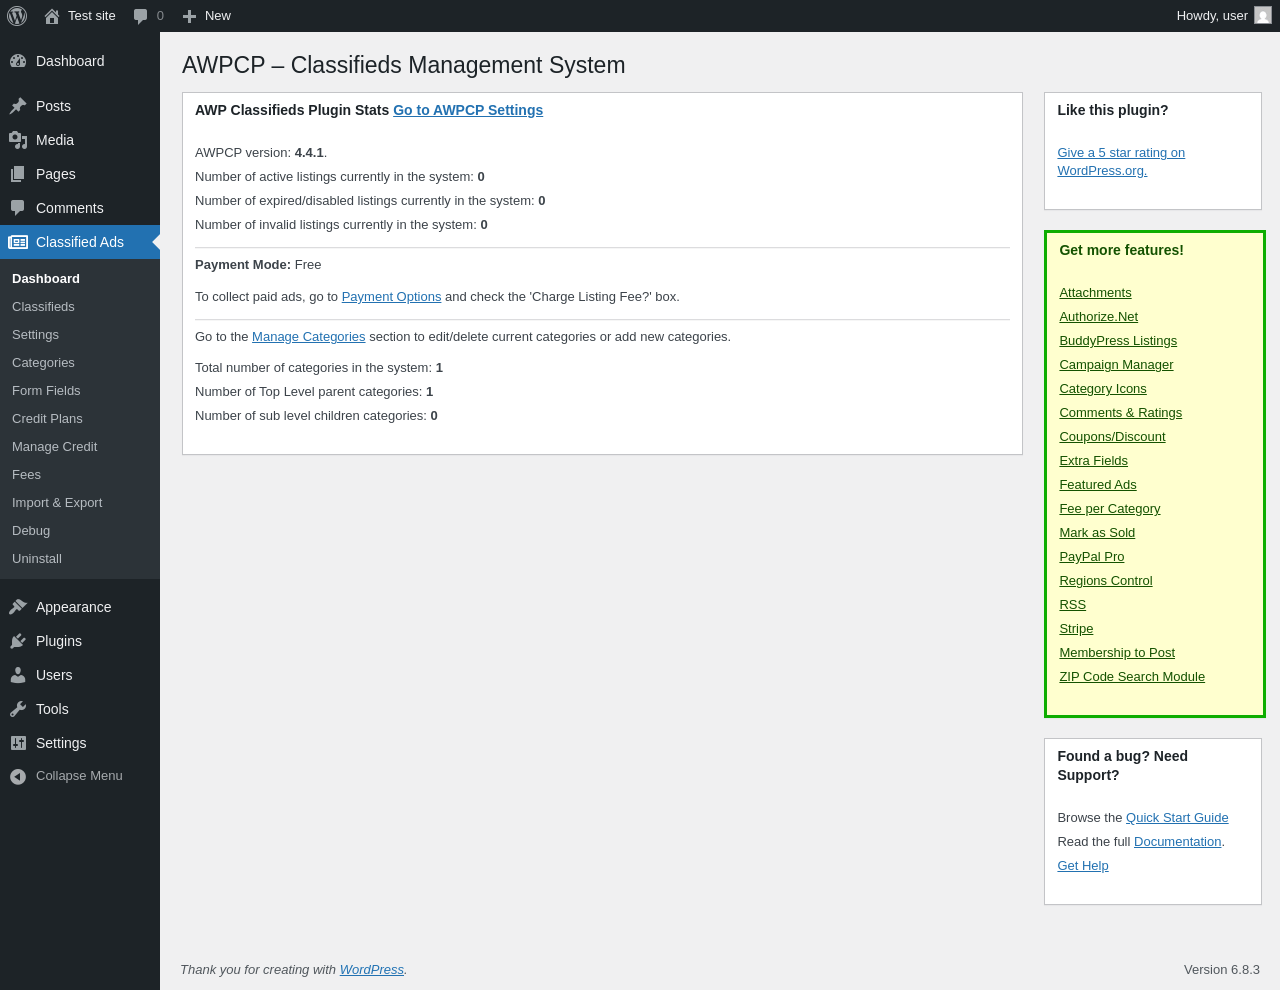Click the plus icon next to New
Screen dimensions: 1280x990
tap(189, 16)
